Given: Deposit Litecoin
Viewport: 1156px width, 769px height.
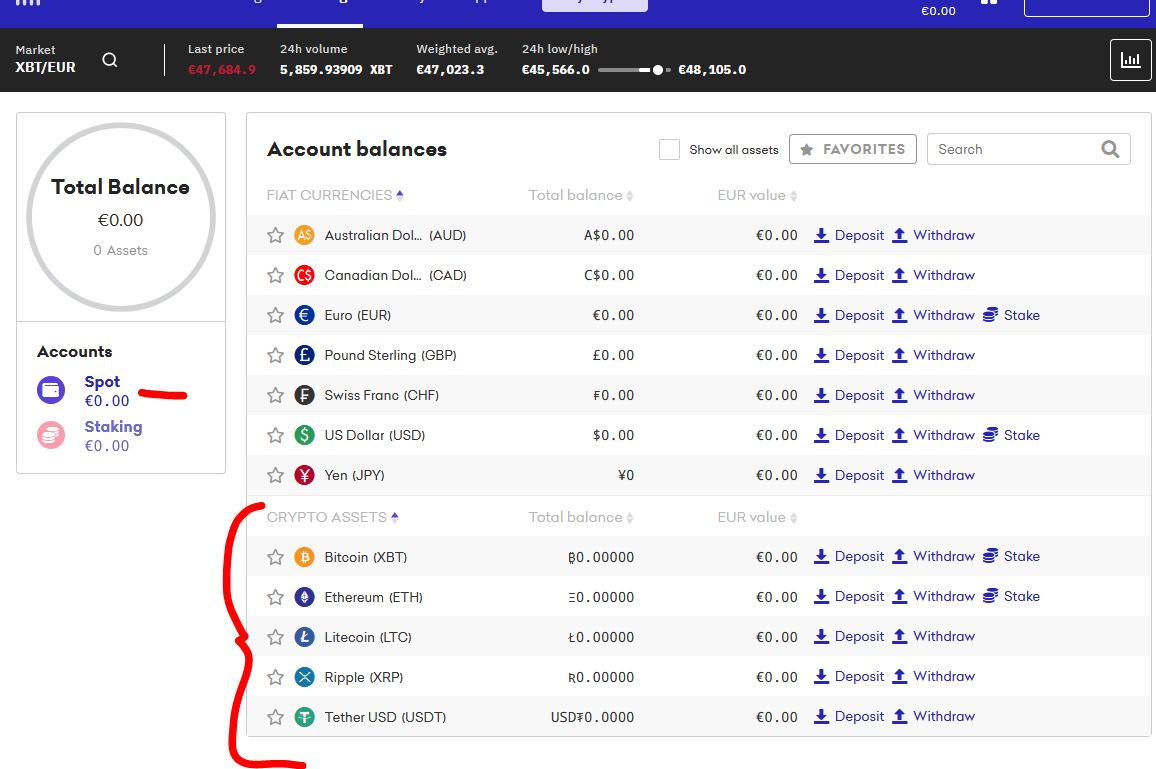Looking at the screenshot, I should coord(849,636).
